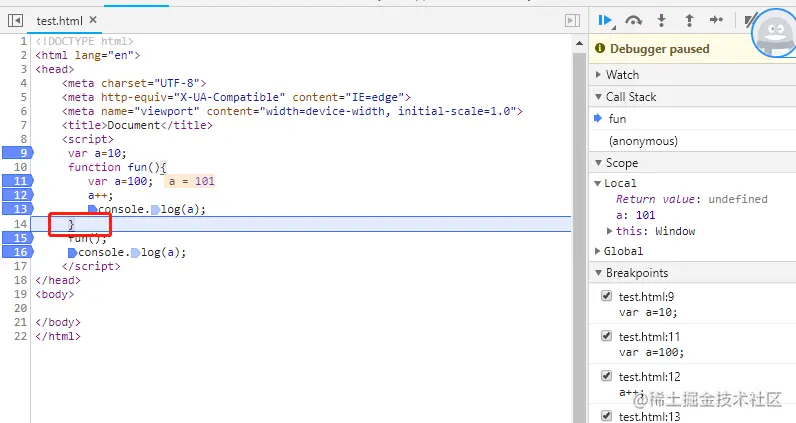Click the </script> closing tag line
796x423 pixels.
click(91, 266)
